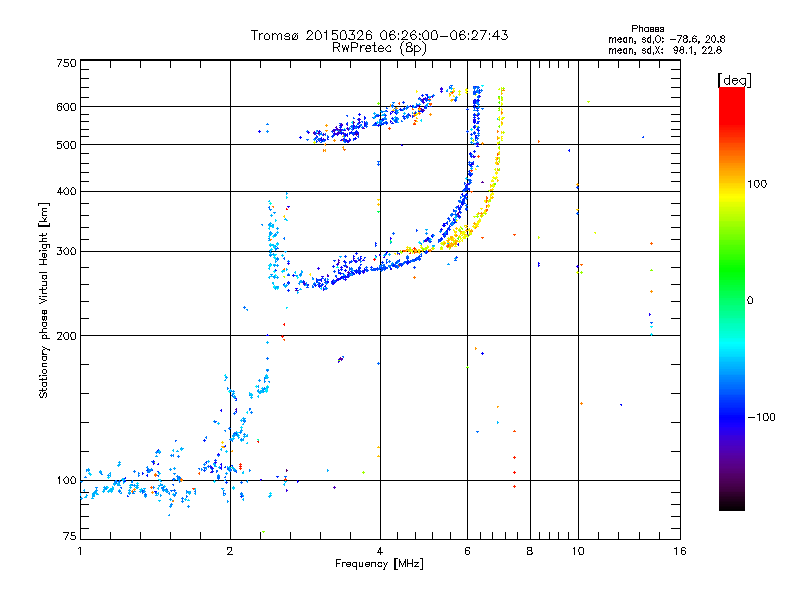Click the 200 tick on the height axis
The height and width of the screenshot is (600, 800).
pos(66,335)
